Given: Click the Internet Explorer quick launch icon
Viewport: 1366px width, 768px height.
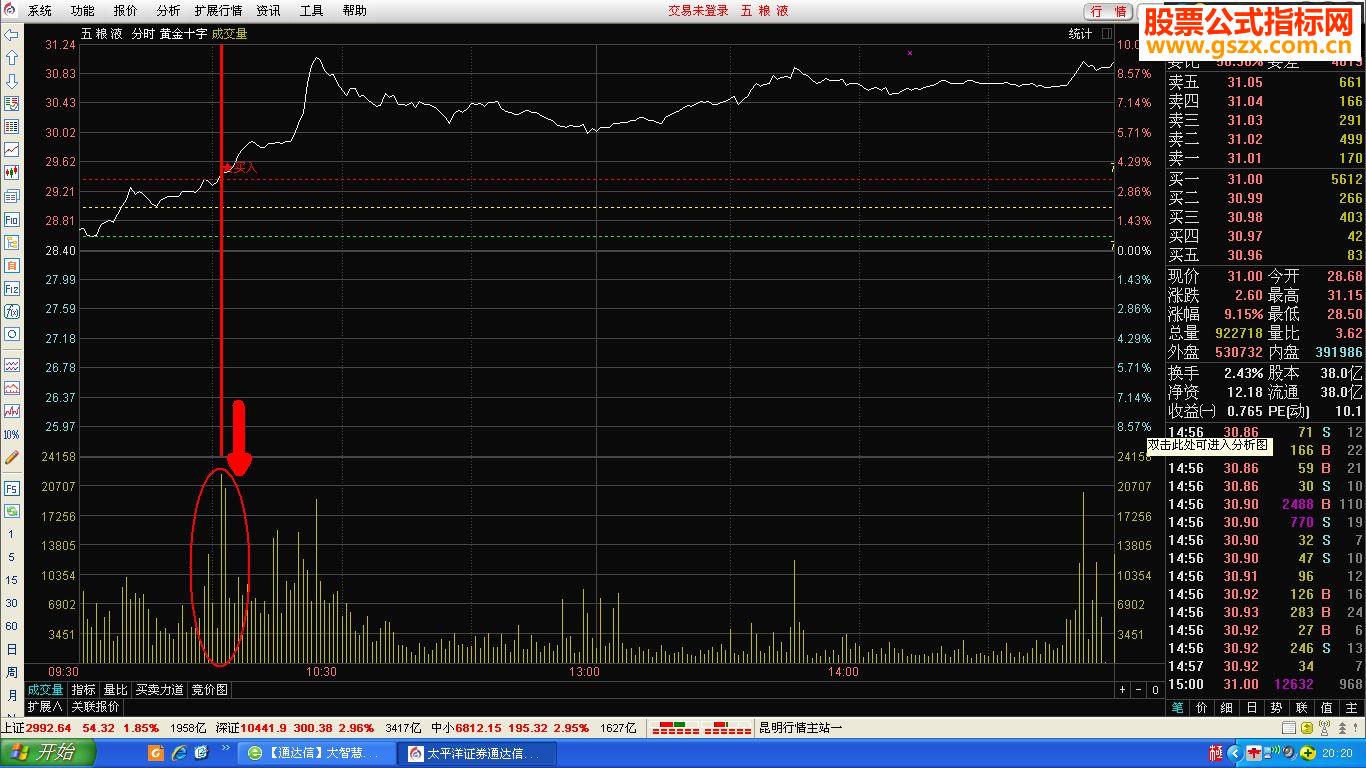Looking at the screenshot, I should click(x=178, y=752).
